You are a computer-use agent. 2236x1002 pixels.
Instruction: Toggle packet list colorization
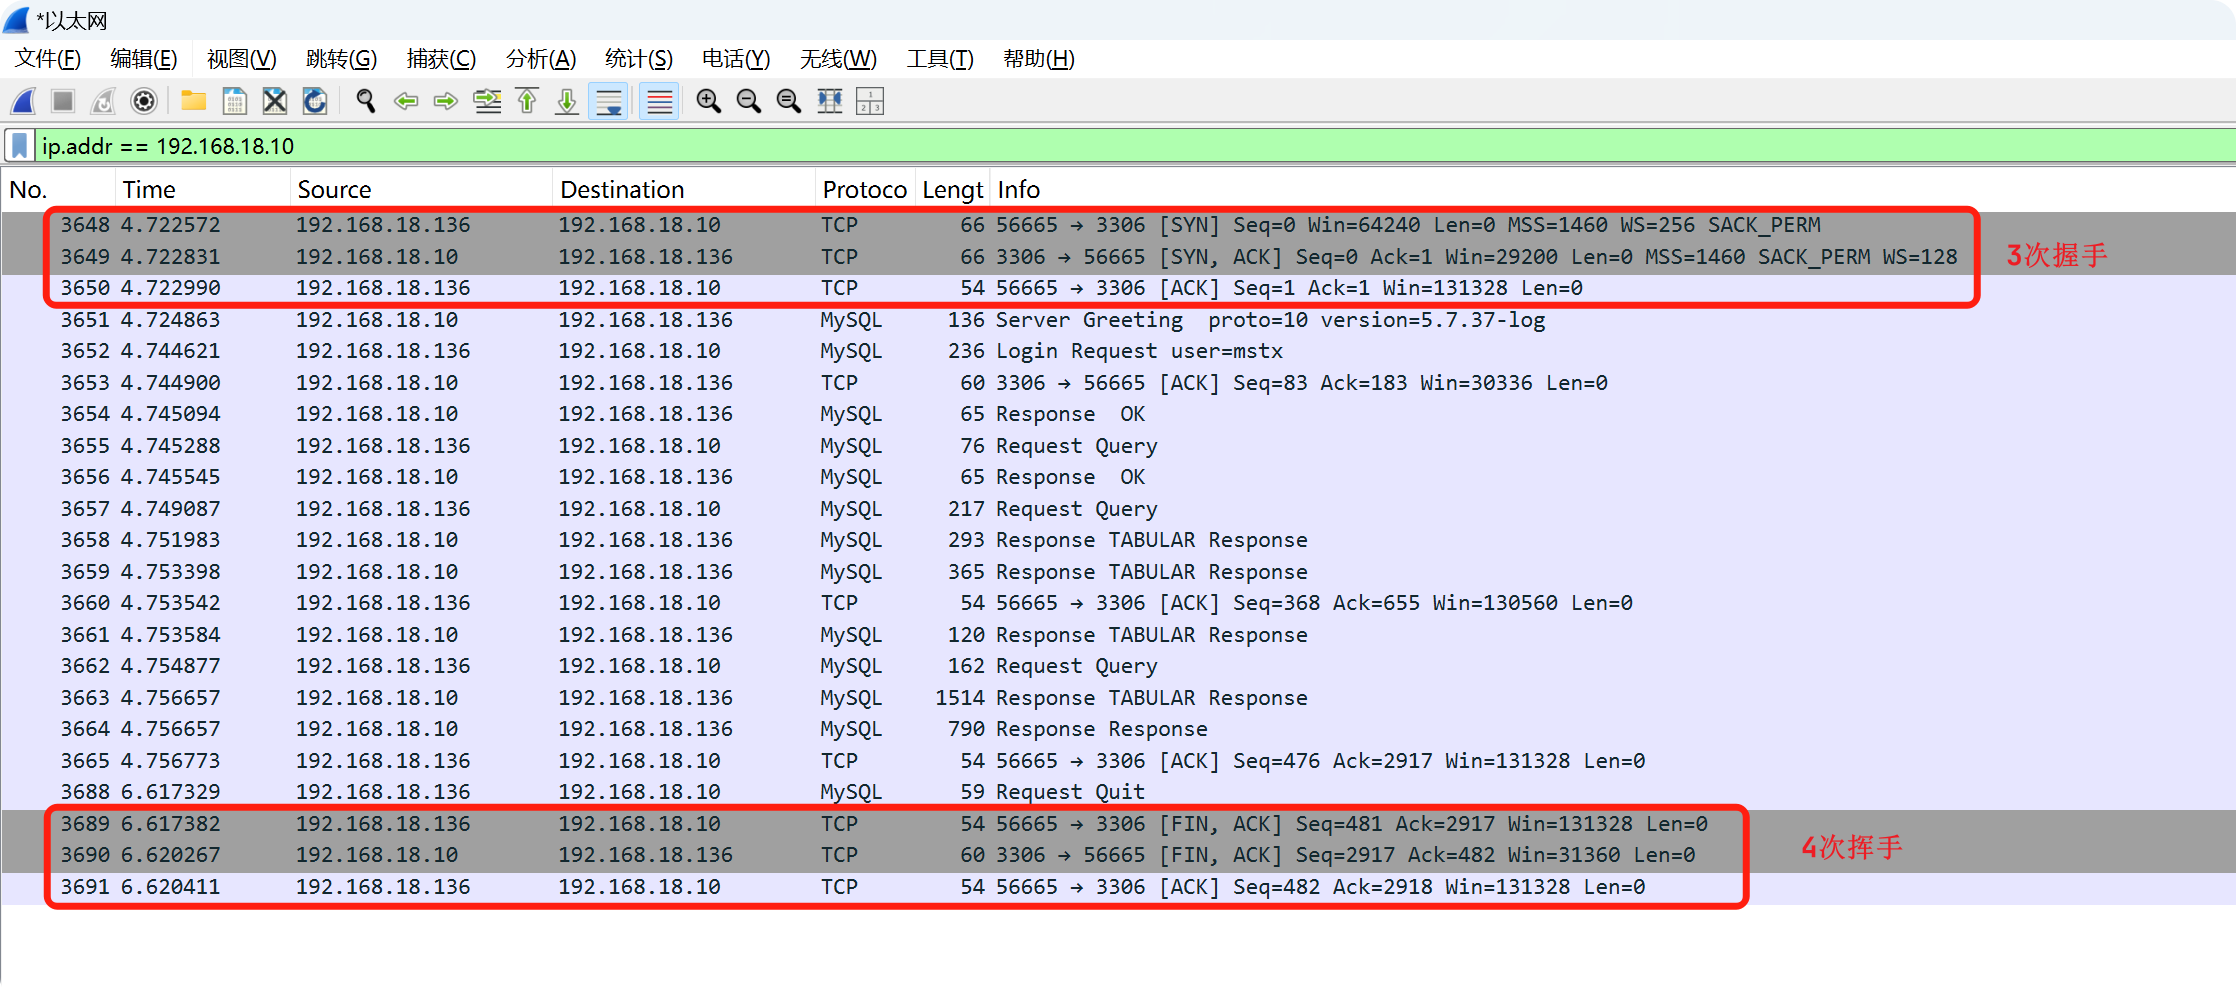click(659, 101)
